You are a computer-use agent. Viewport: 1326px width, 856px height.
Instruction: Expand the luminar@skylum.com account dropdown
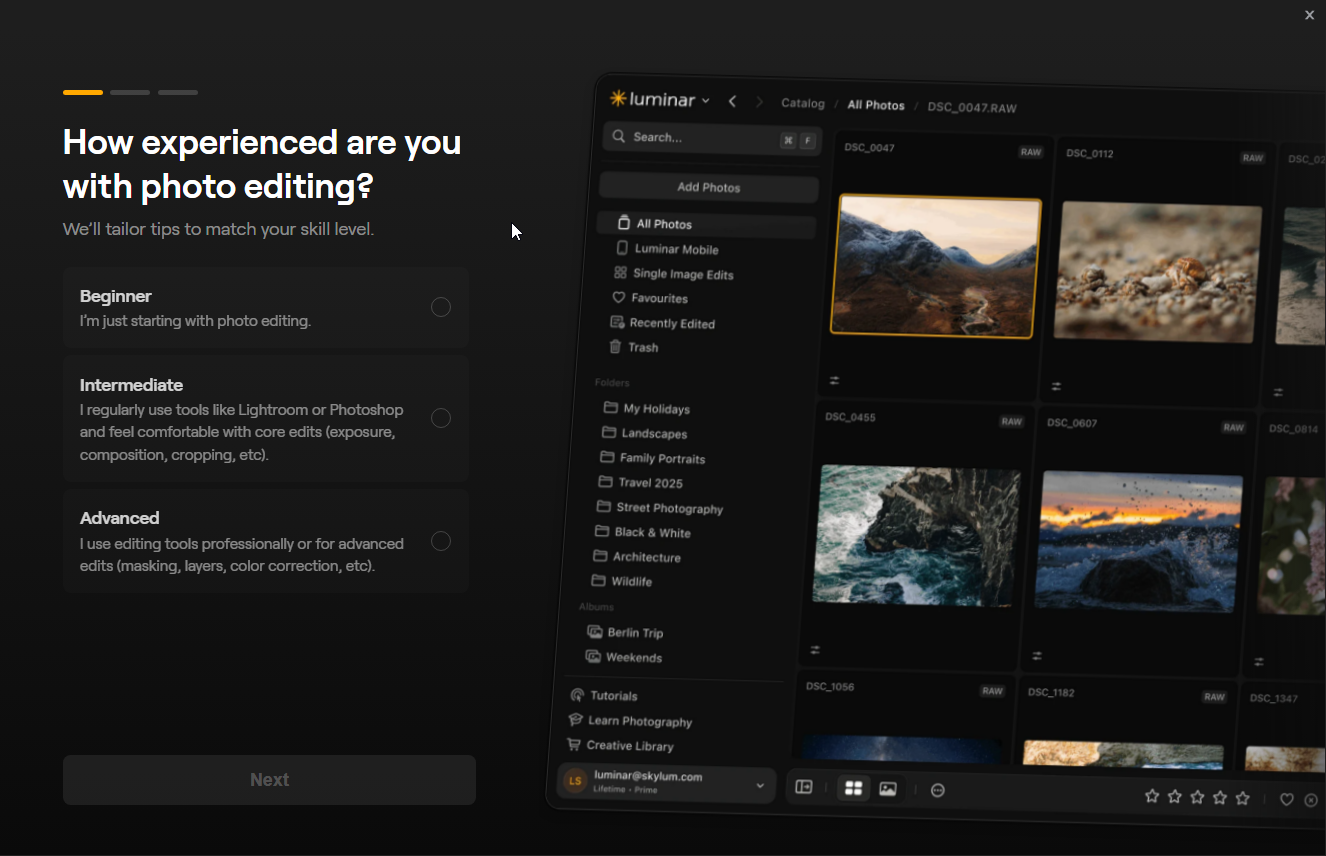[x=666, y=781]
